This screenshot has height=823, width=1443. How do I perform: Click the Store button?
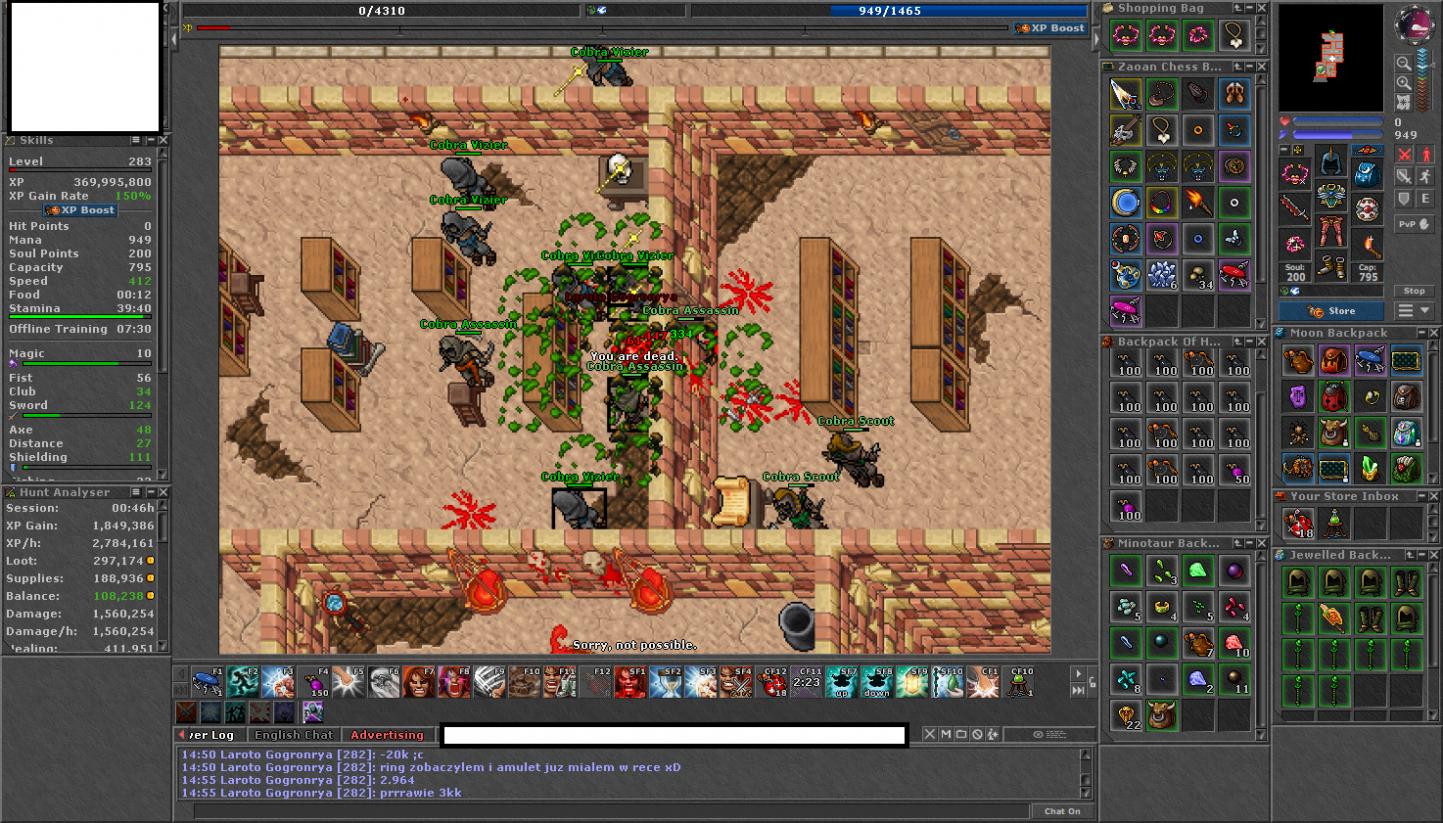coord(1331,311)
